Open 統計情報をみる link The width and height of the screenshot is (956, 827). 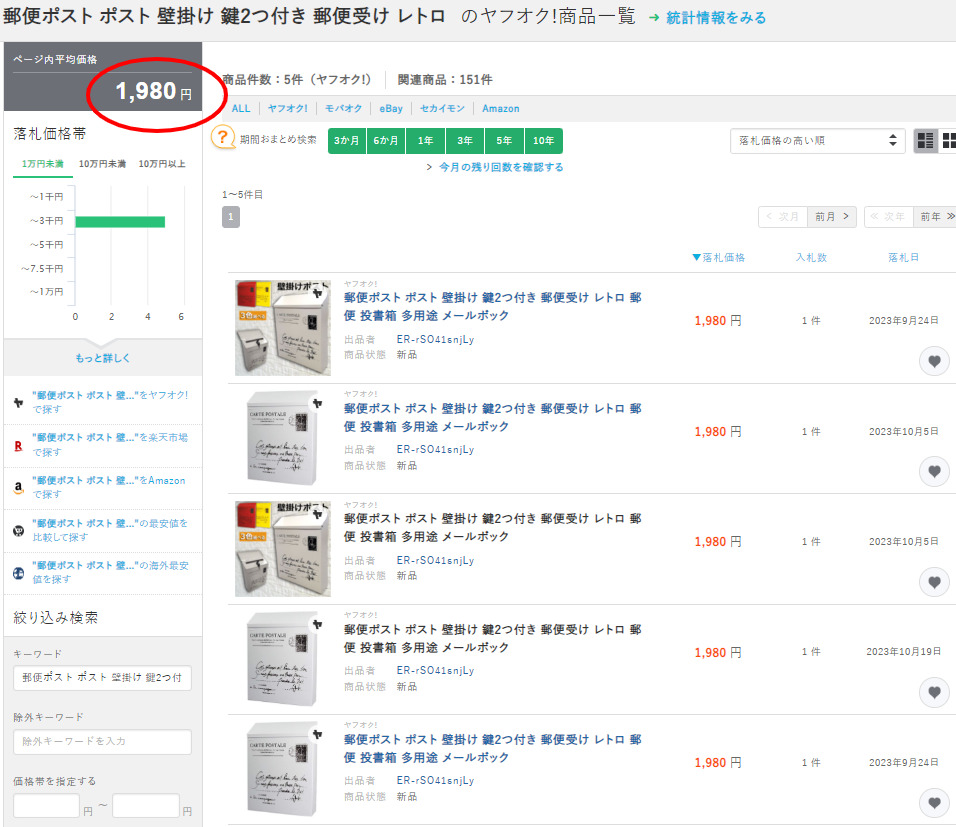[x=715, y=18]
